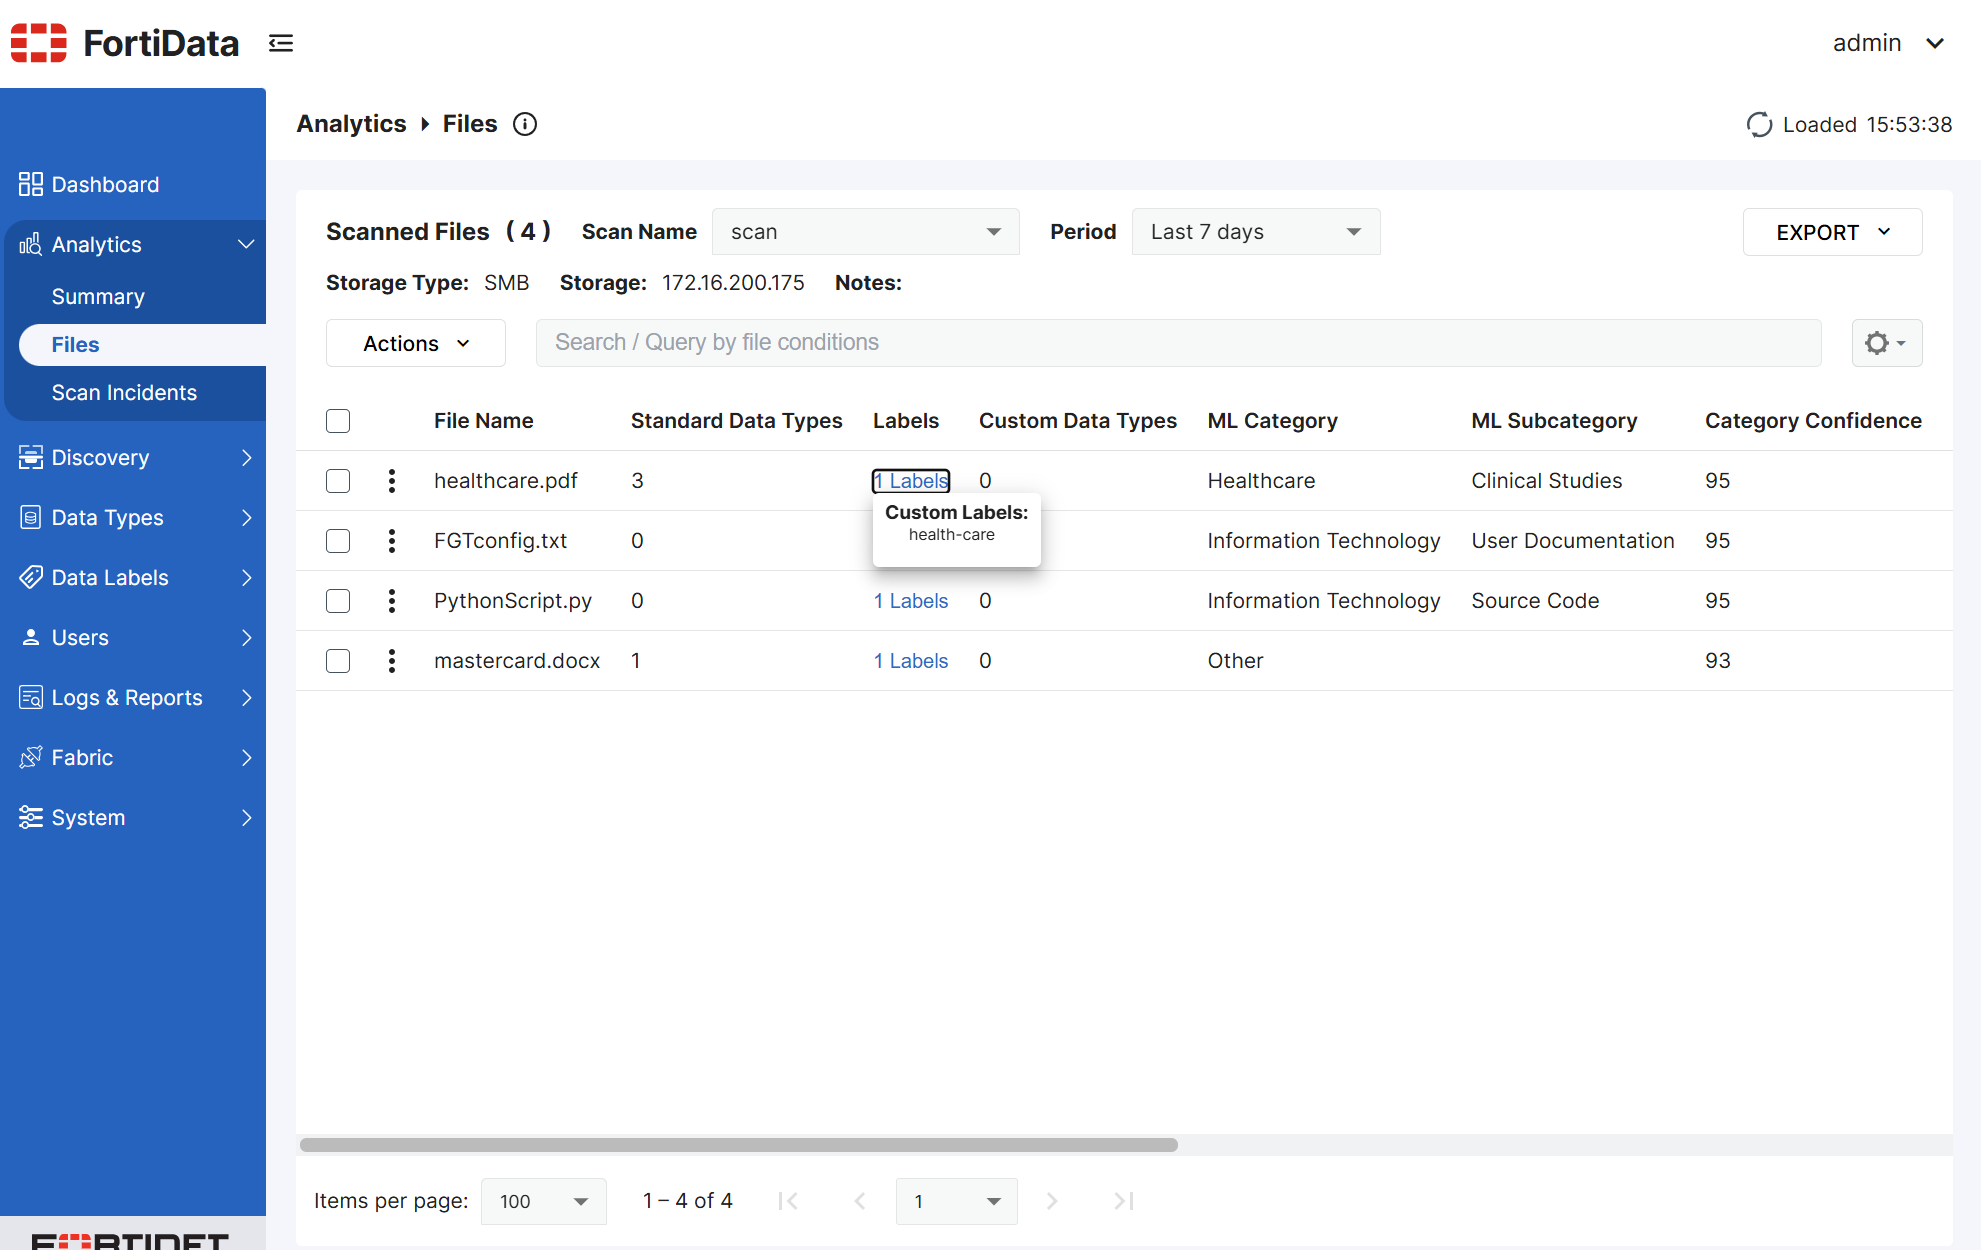Open three-dot menu for healthcare.pdf
The image size is (1981, 1250).
pyautogui.click(x=392, y=481)
